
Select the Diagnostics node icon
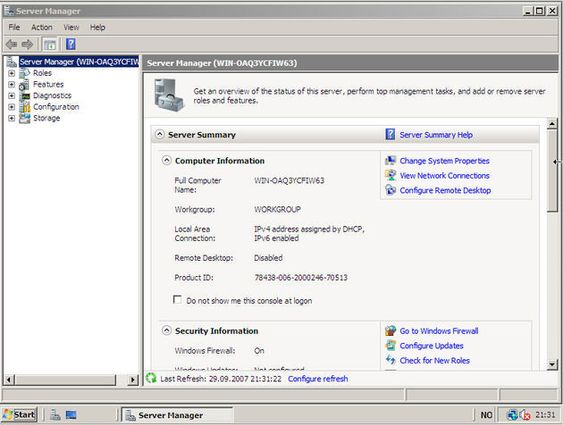[x=25, y=96]
